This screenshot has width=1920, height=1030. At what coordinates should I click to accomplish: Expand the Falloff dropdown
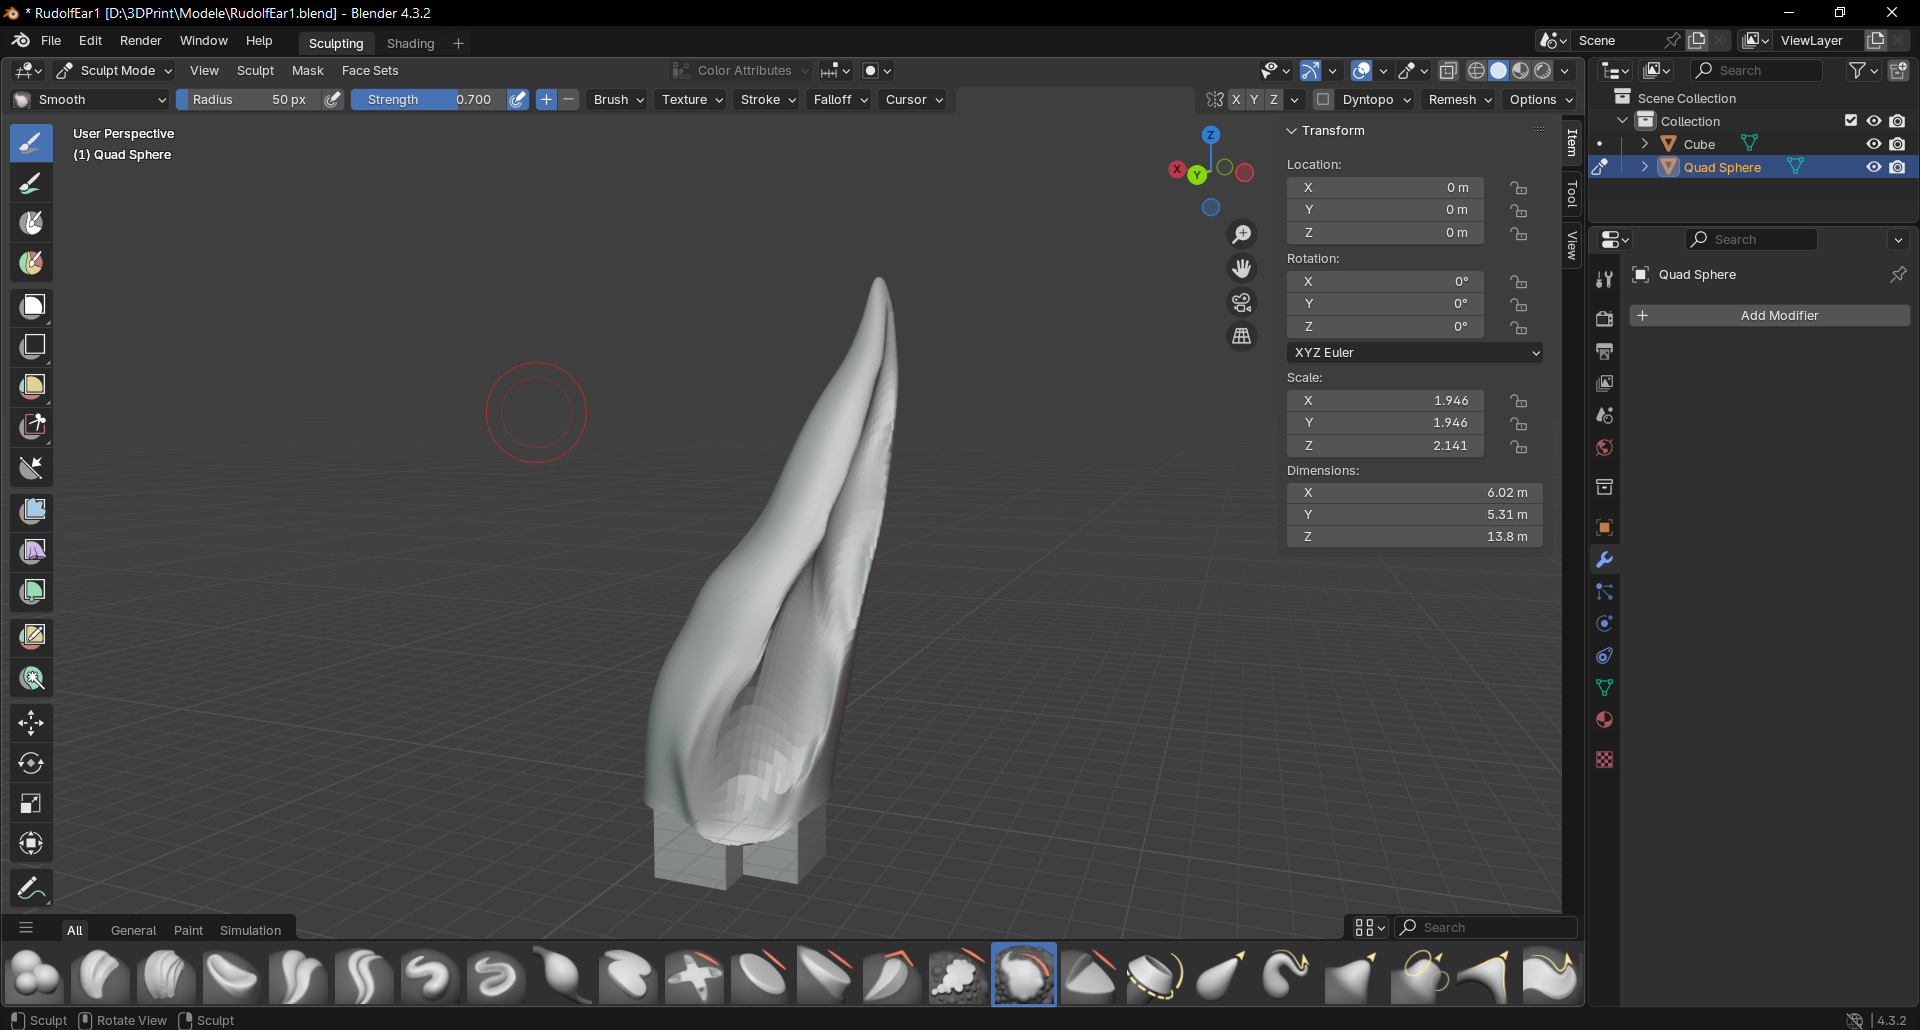coord(840,100)
